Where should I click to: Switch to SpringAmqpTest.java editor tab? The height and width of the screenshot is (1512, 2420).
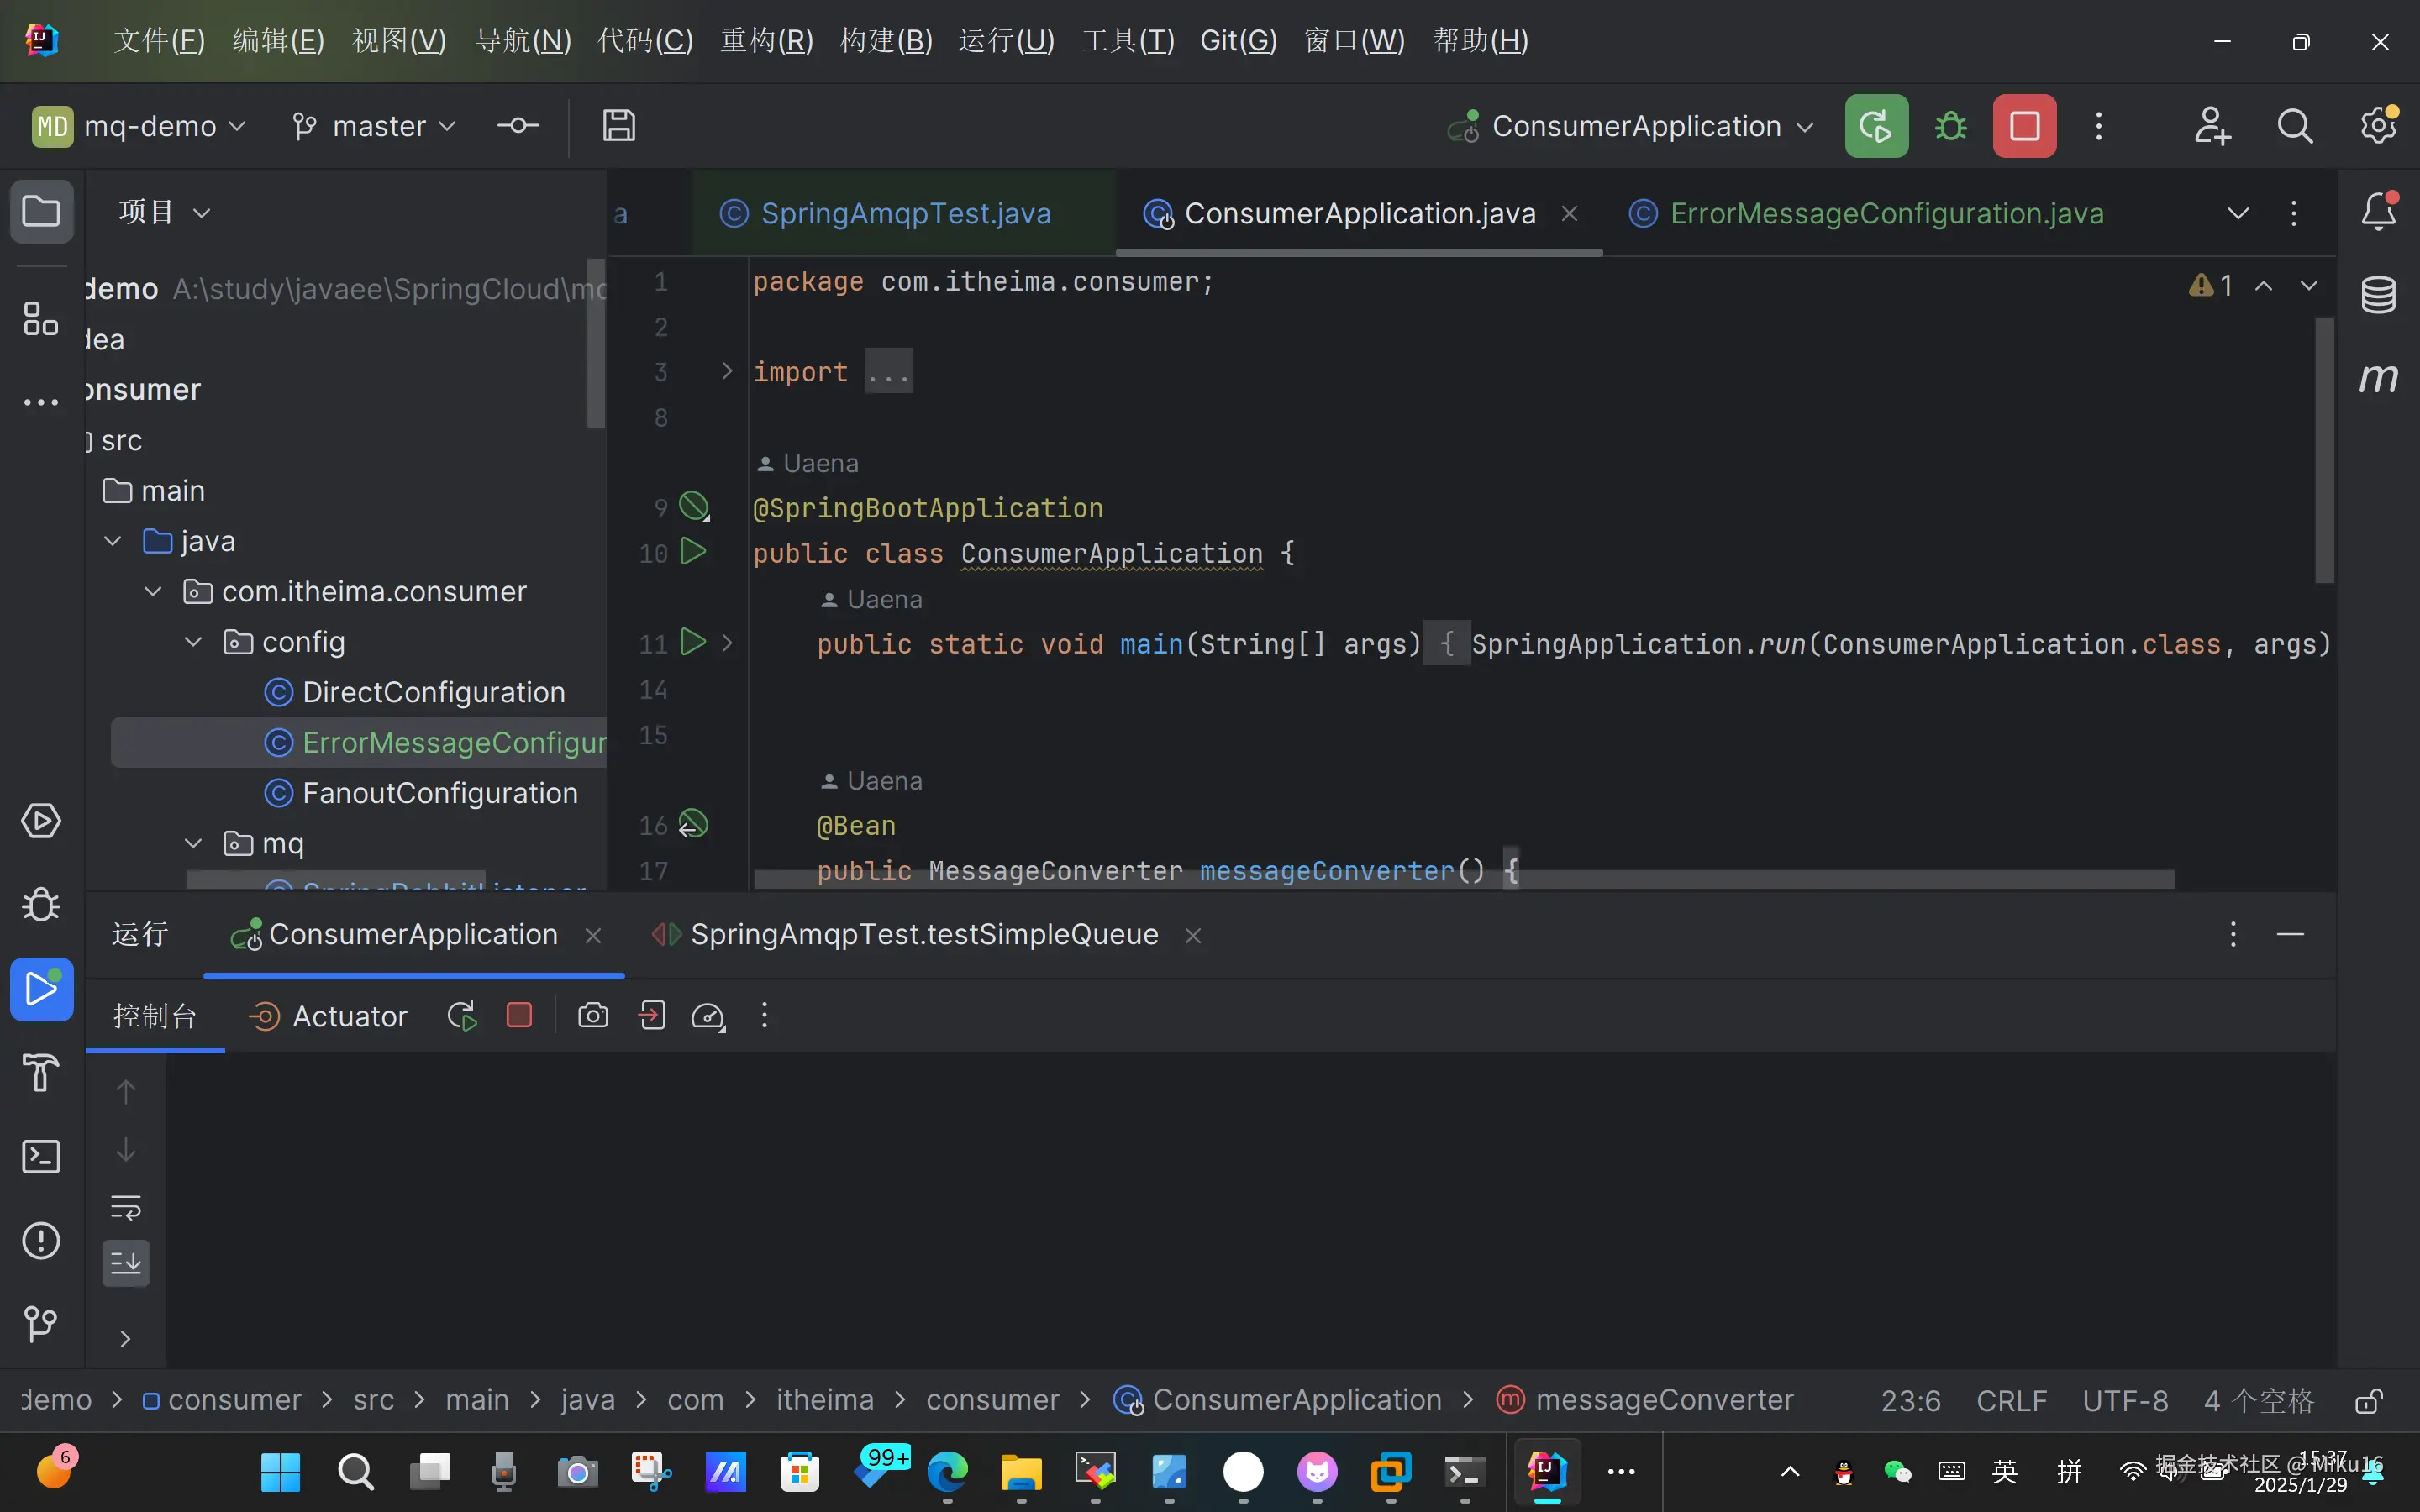click(904, 213)
